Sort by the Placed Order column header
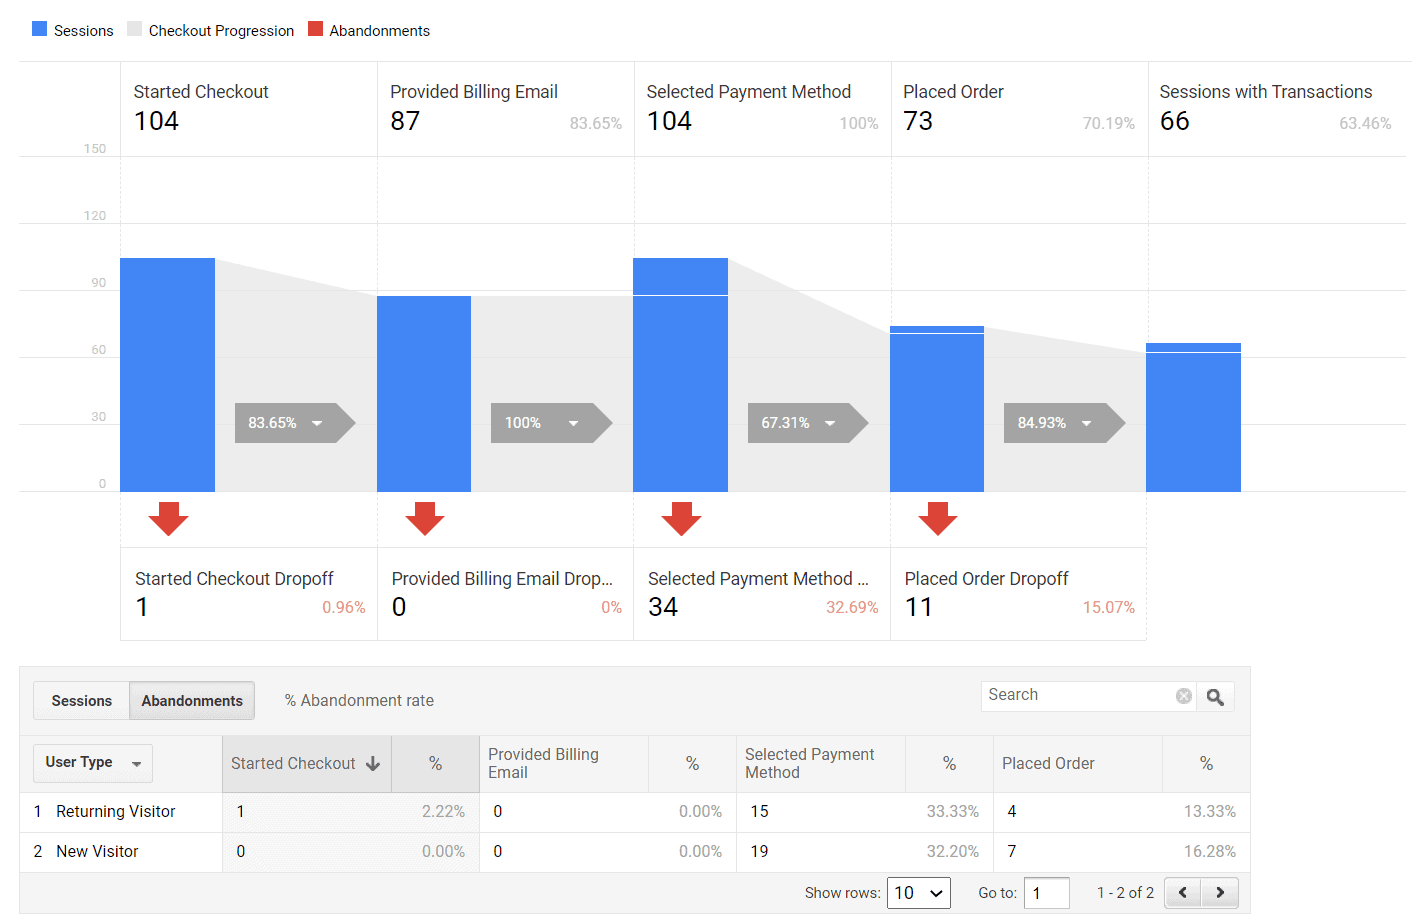This screenshot has height=918, width=1412. coord(1078,764)
